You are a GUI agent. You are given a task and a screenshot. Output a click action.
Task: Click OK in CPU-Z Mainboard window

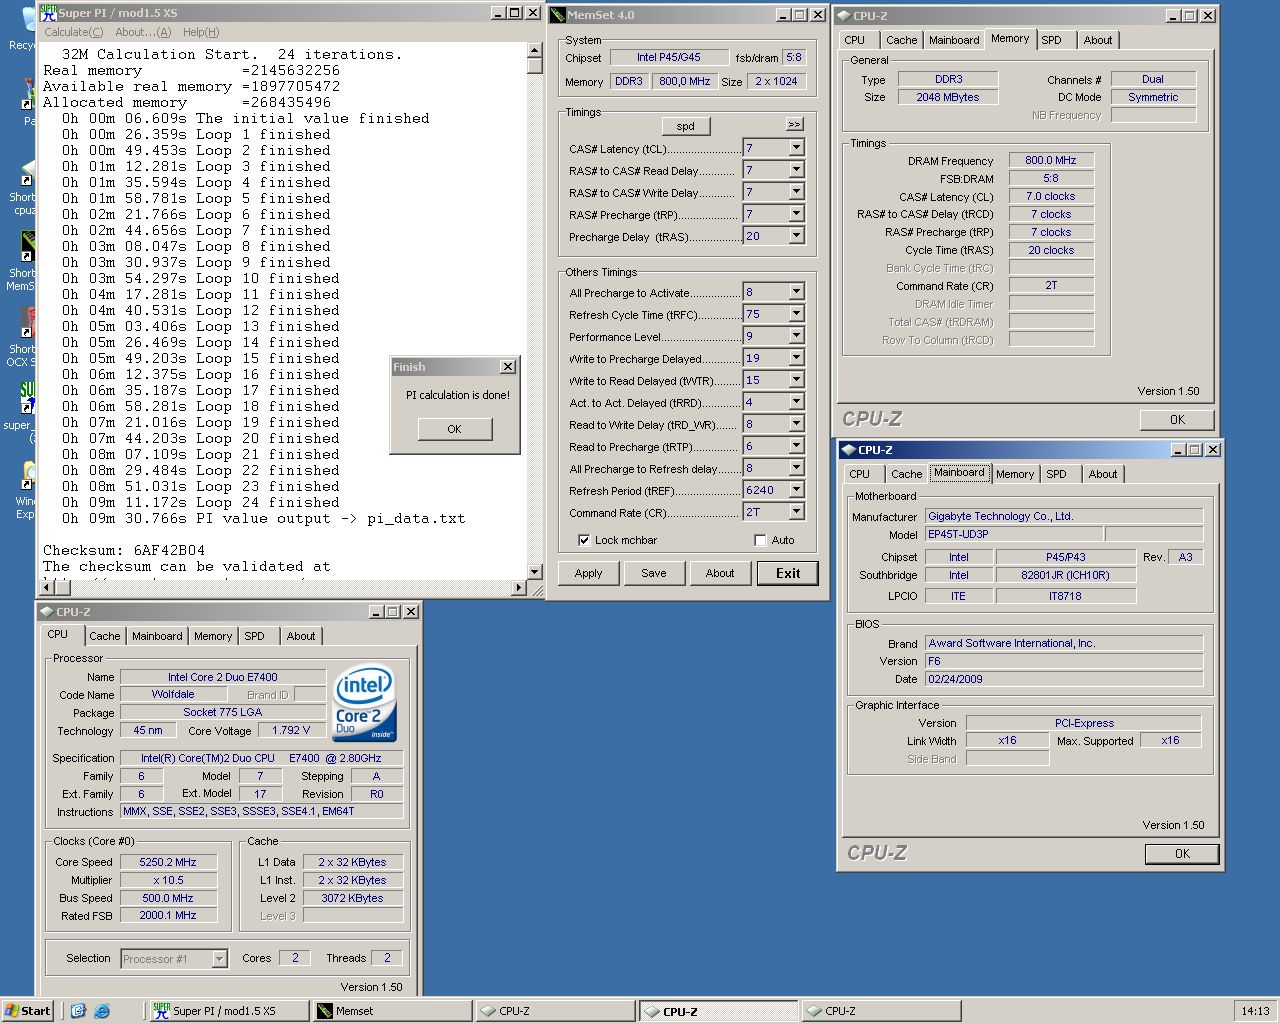click(x=1182, y=854)
